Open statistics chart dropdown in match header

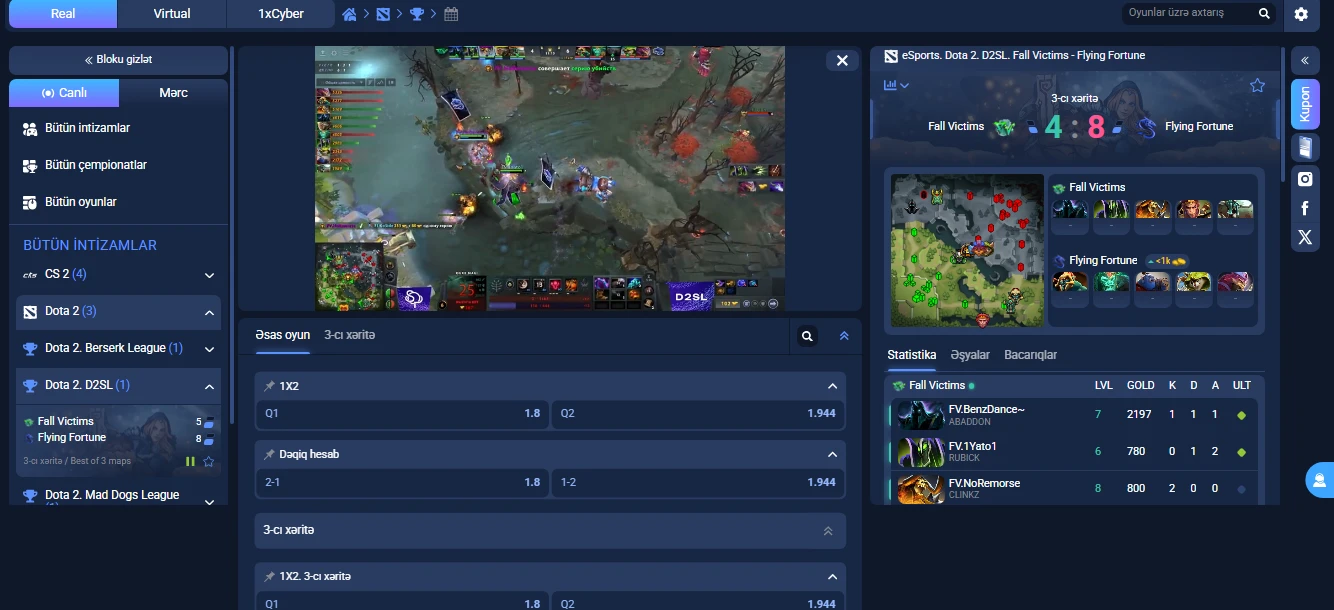[x=896, y=85]
